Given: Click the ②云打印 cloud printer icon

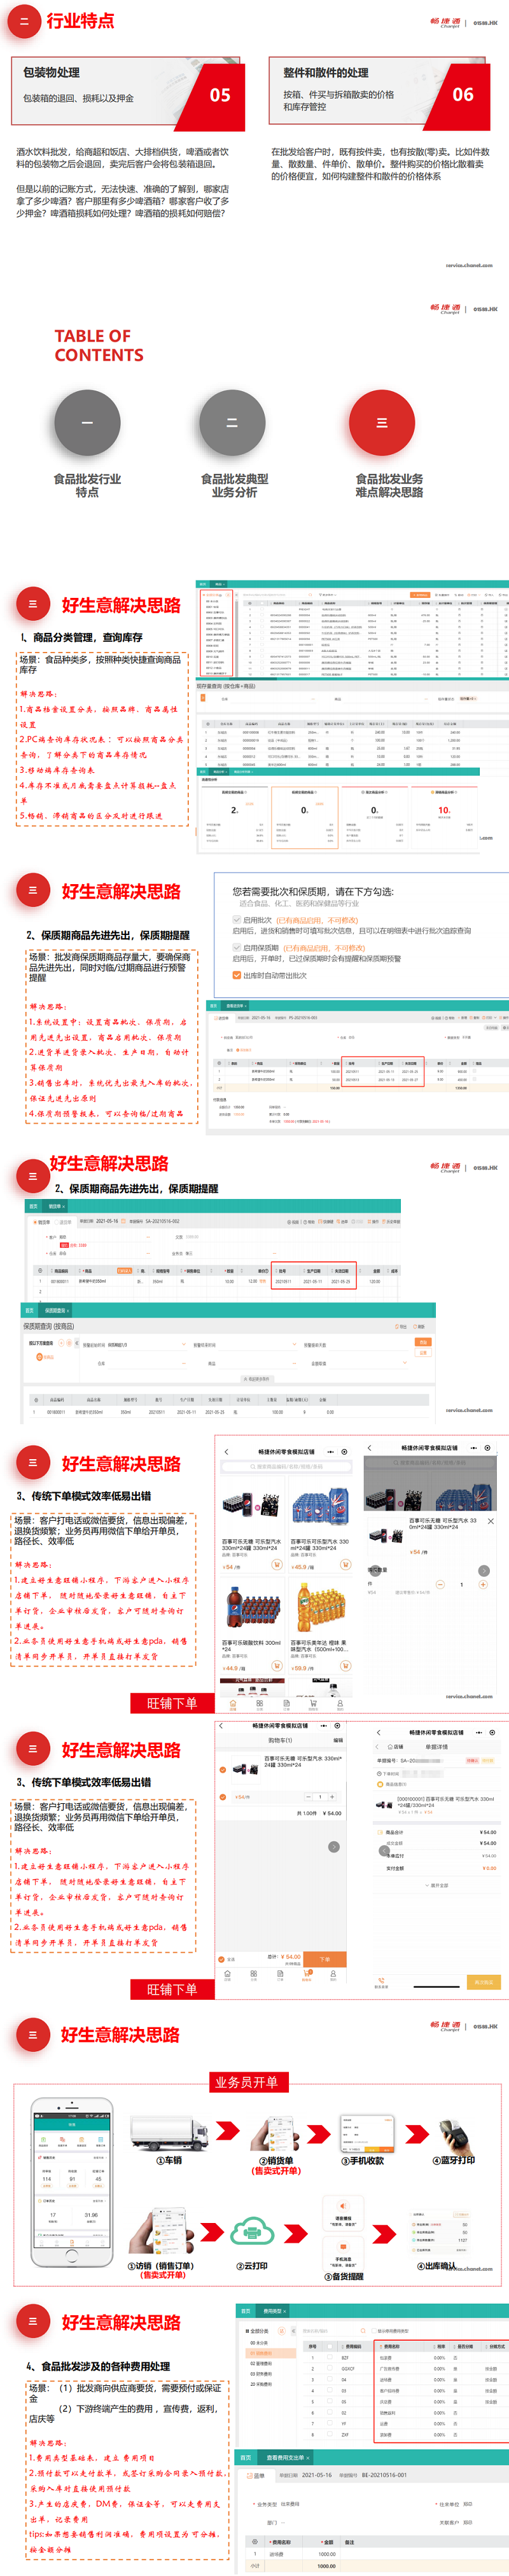Looking at the screenshot, I should coord(252,2232).
